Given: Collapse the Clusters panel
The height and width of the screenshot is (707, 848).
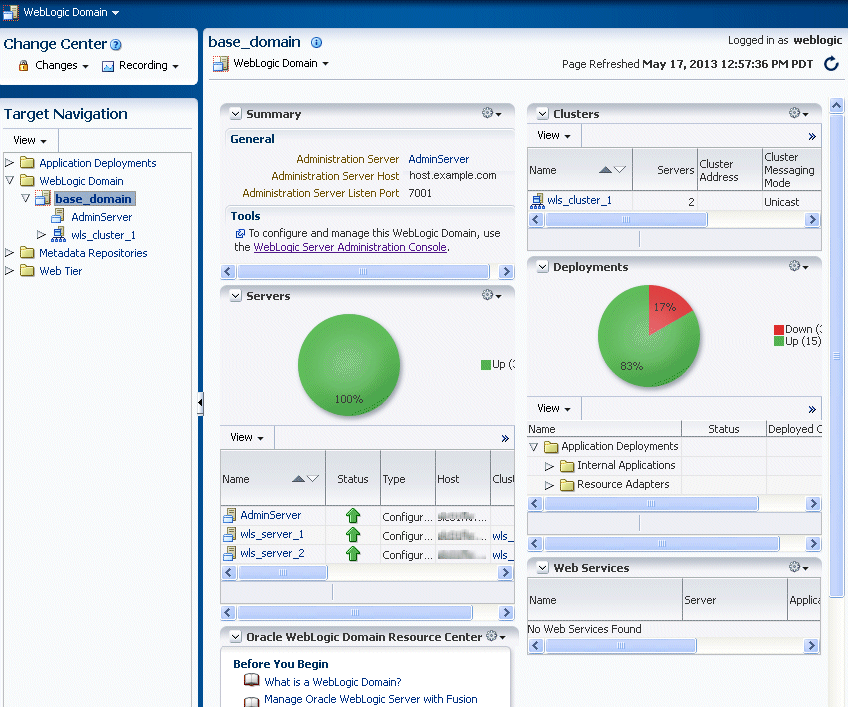Looking at the screenshot, I should [x=542, y=114].
